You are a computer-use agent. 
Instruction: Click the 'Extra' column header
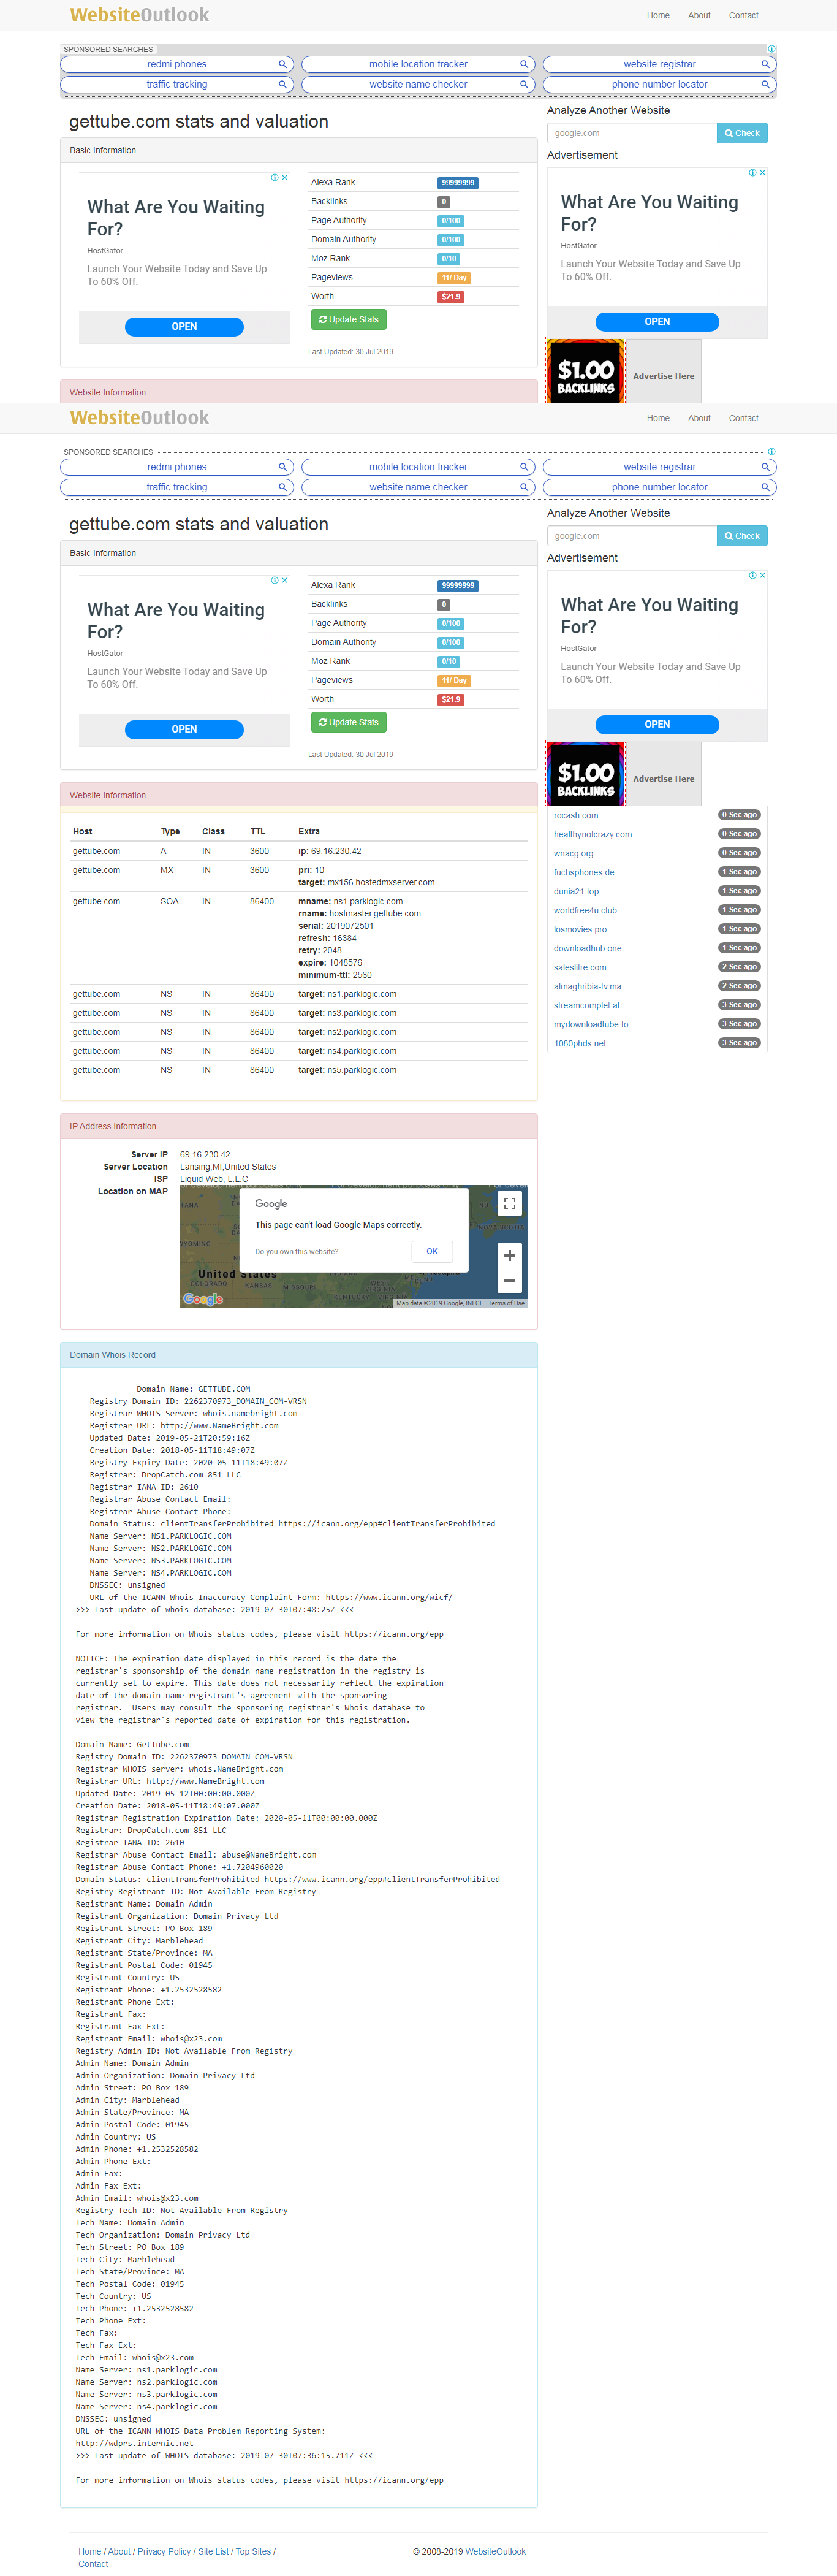(309, 831)
